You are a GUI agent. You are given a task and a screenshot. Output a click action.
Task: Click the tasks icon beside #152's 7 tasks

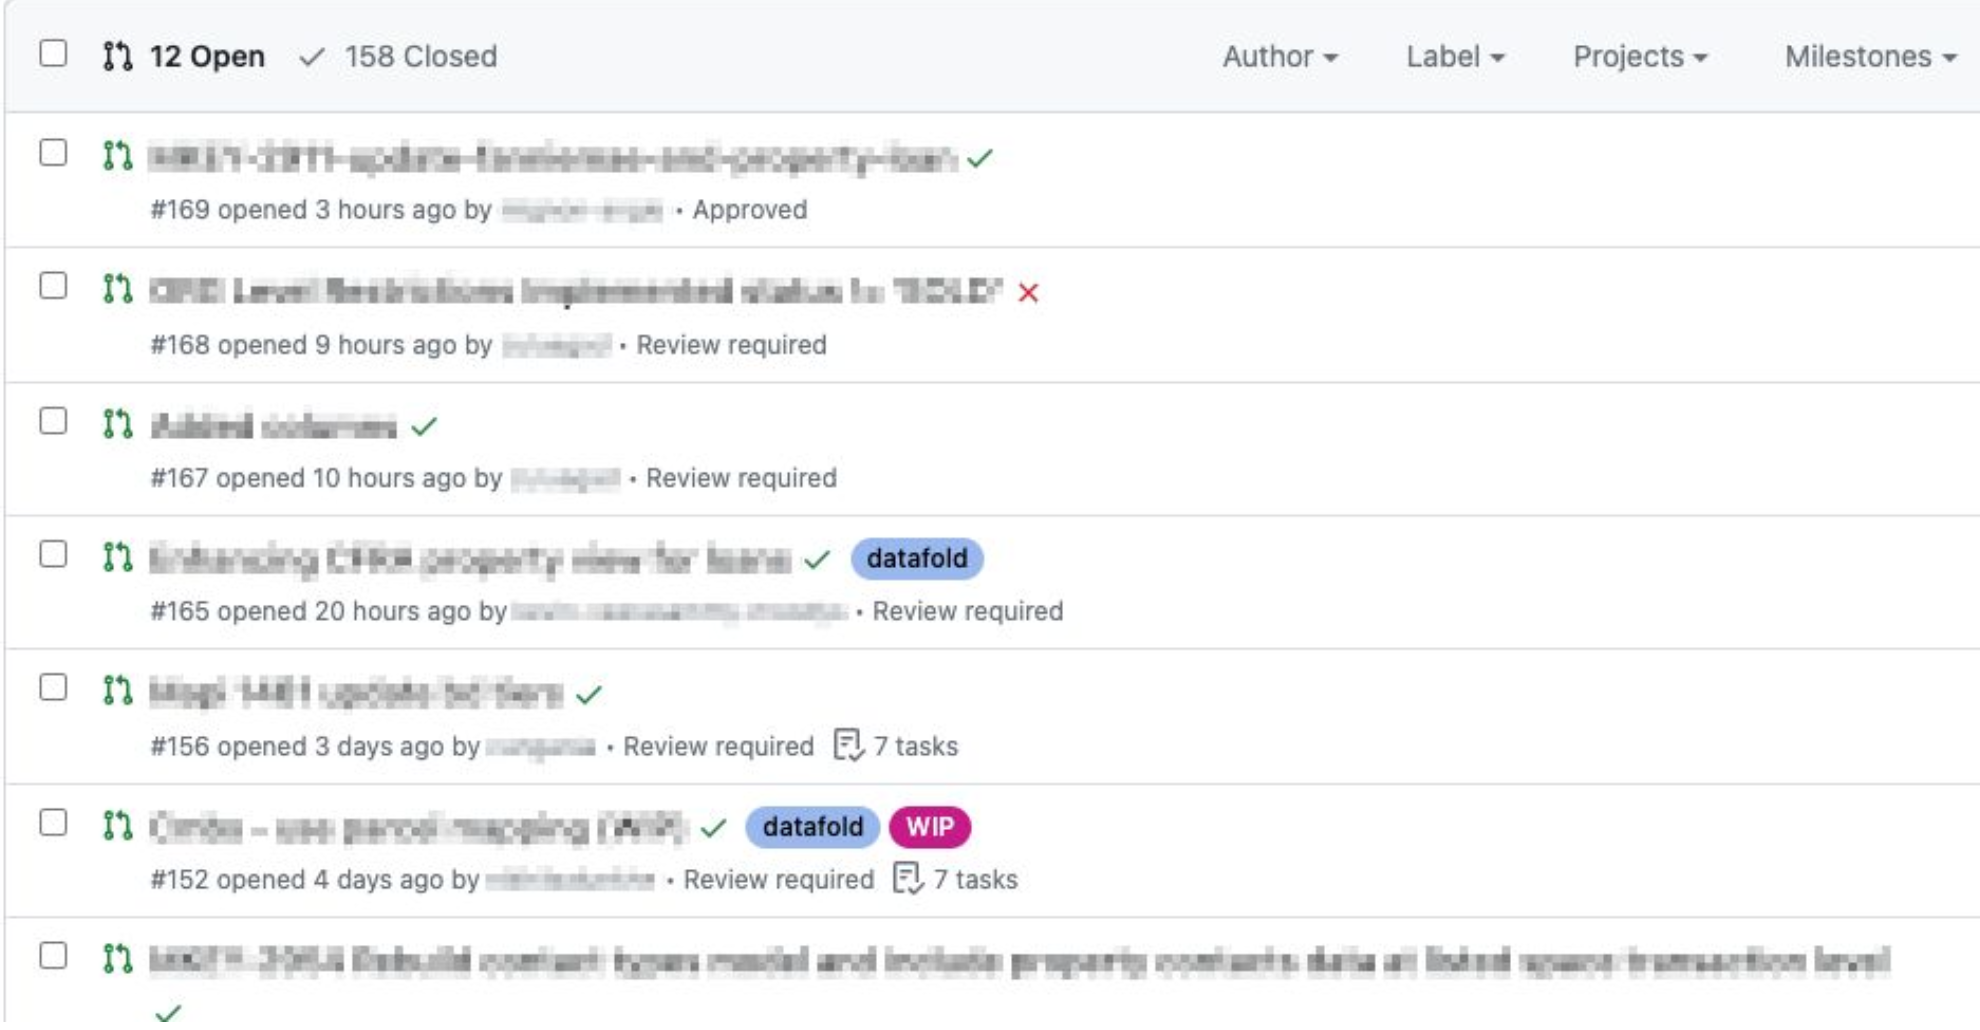(x=907, y=879)
